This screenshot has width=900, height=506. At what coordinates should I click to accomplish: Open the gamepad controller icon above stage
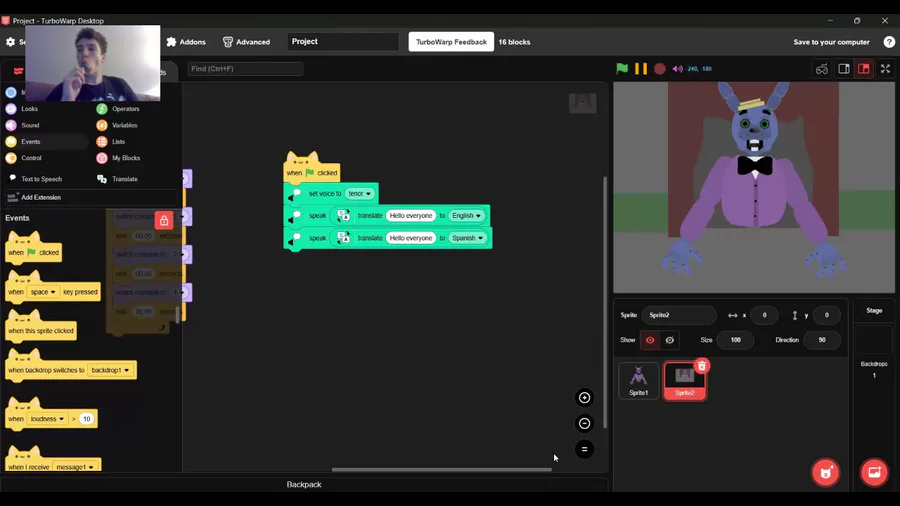click(821, 69)
